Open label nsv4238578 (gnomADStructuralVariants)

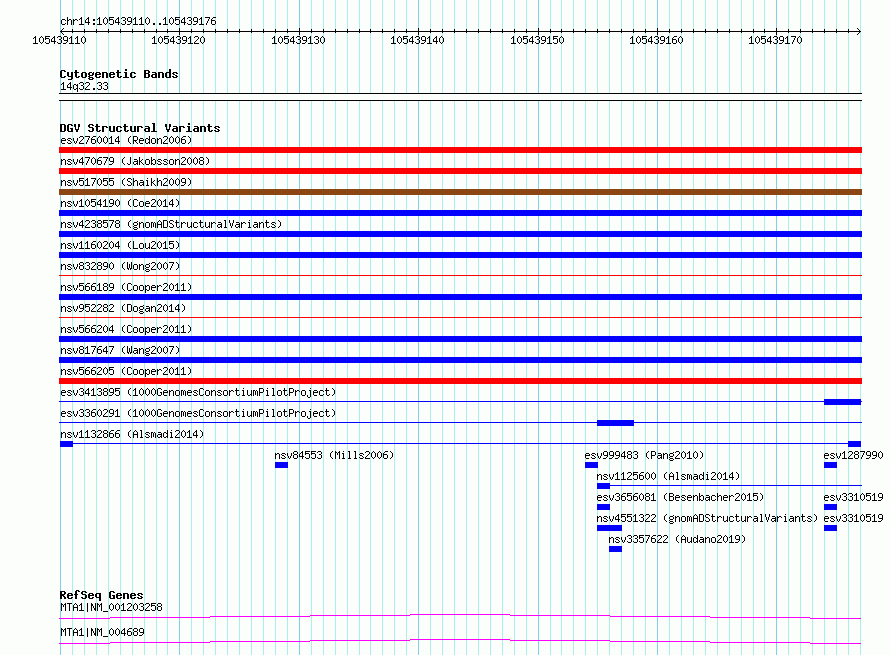171,224
